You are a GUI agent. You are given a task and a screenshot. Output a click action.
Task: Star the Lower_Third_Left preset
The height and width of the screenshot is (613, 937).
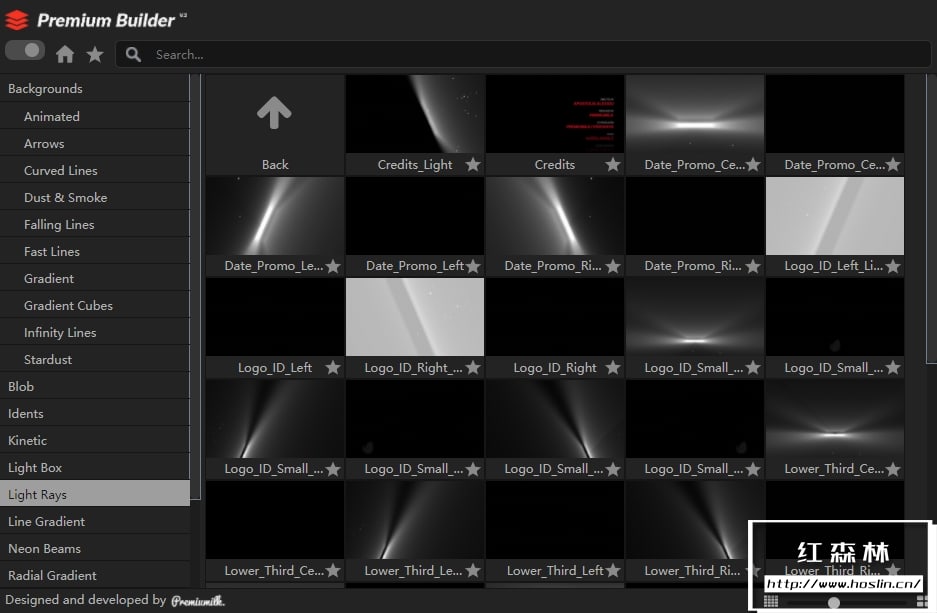click(613, 571)
